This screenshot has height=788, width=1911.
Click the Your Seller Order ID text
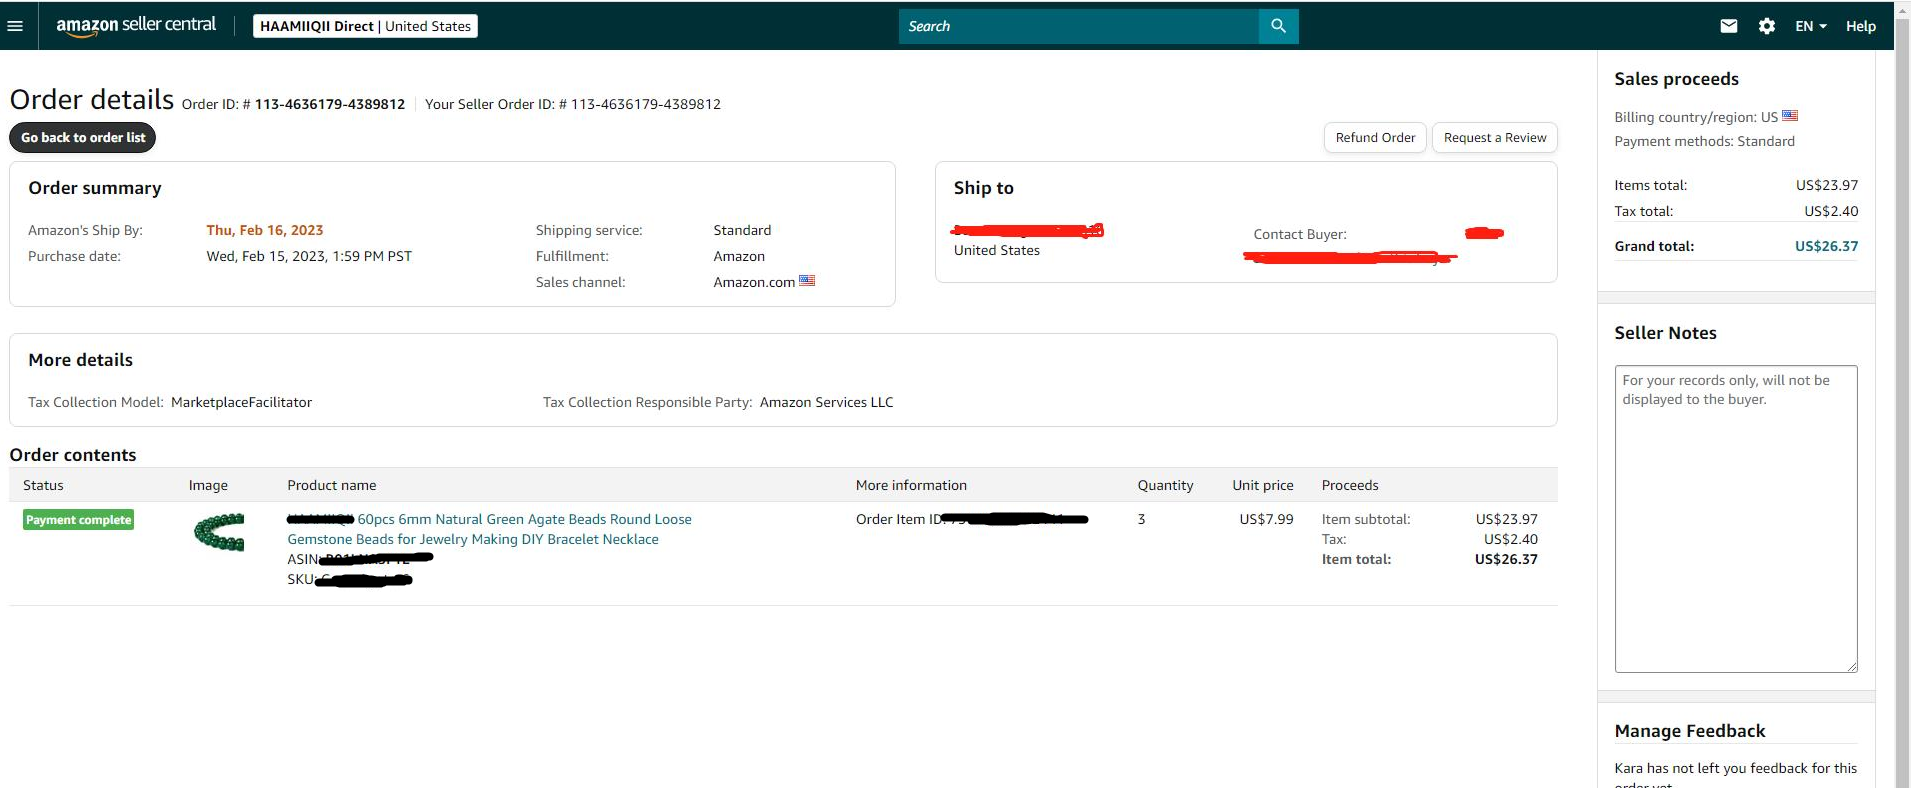tap(573, 104)
